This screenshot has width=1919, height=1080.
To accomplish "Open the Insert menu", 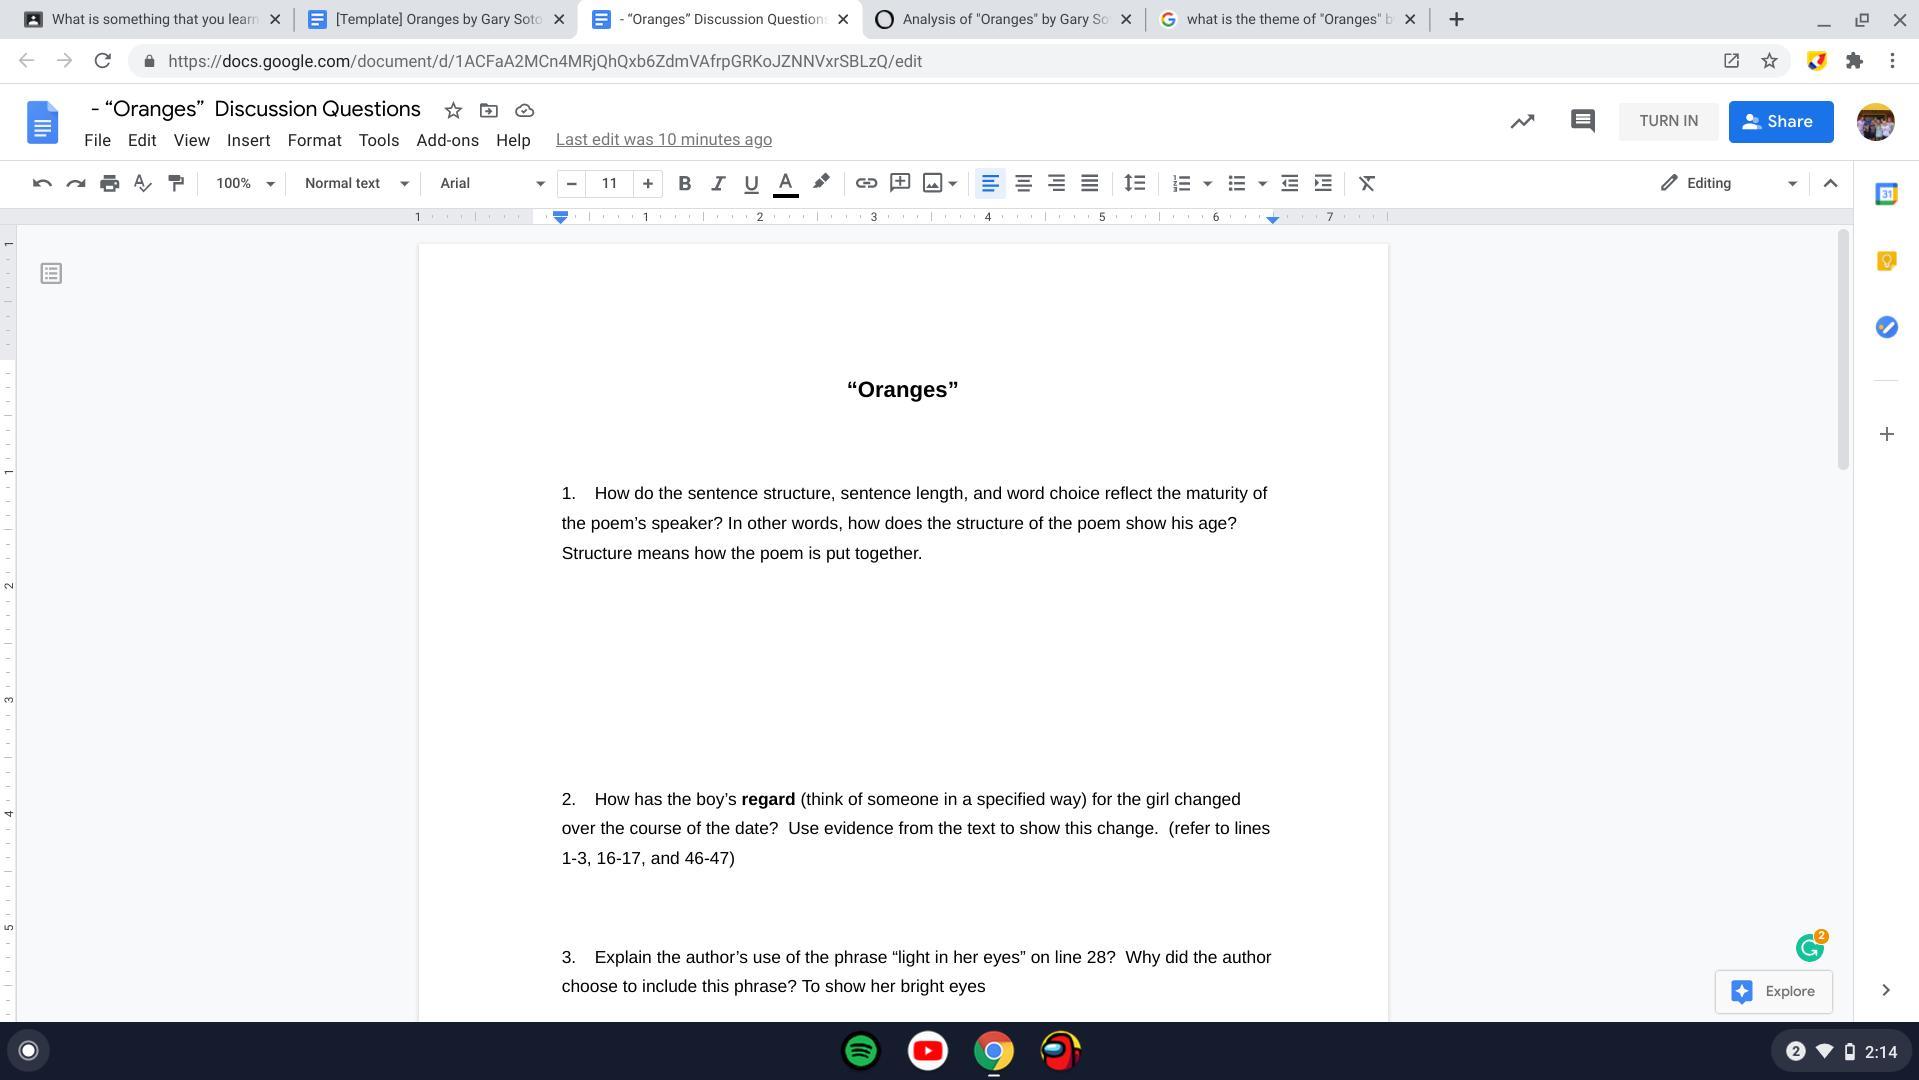I will tap(248, 140).
